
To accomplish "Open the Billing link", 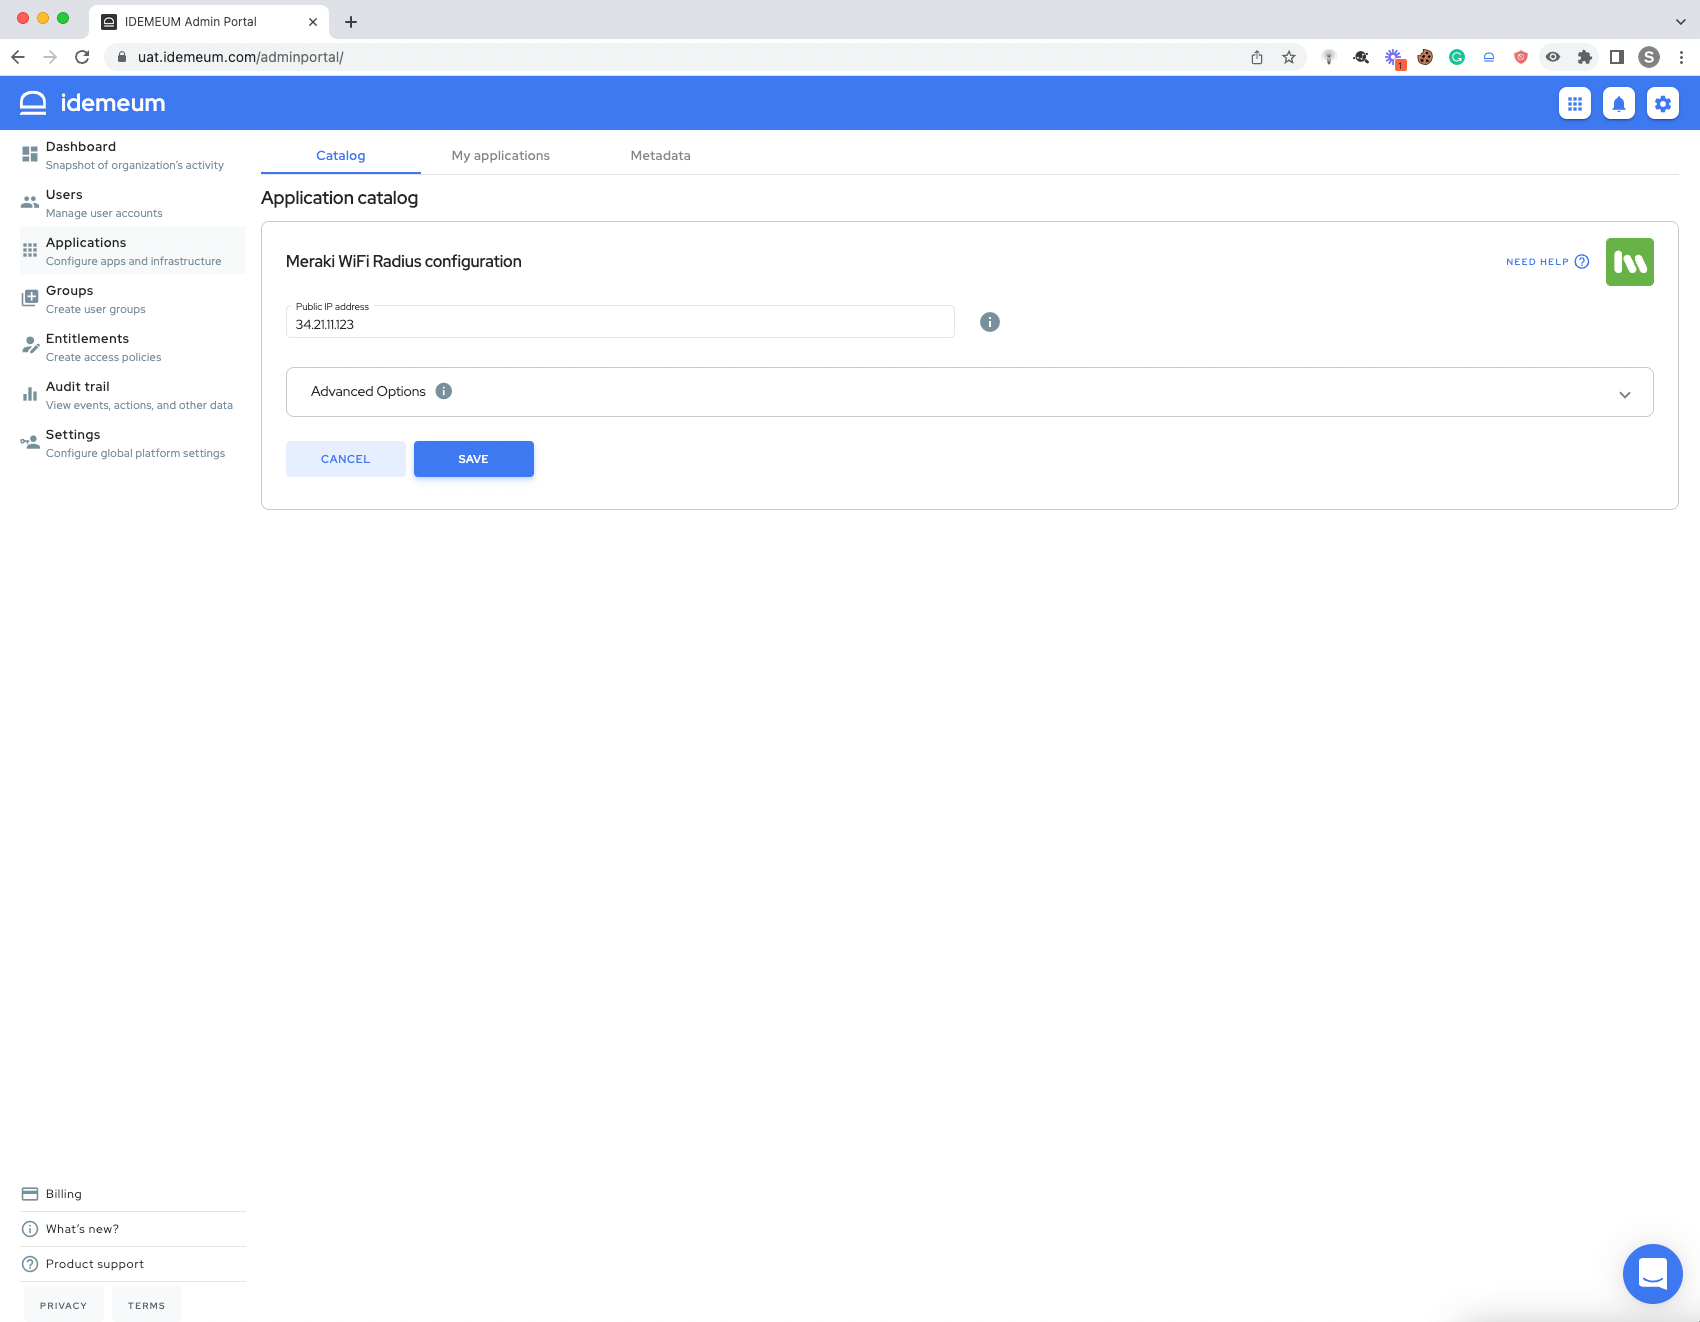I will click(x=132, y=1194).
